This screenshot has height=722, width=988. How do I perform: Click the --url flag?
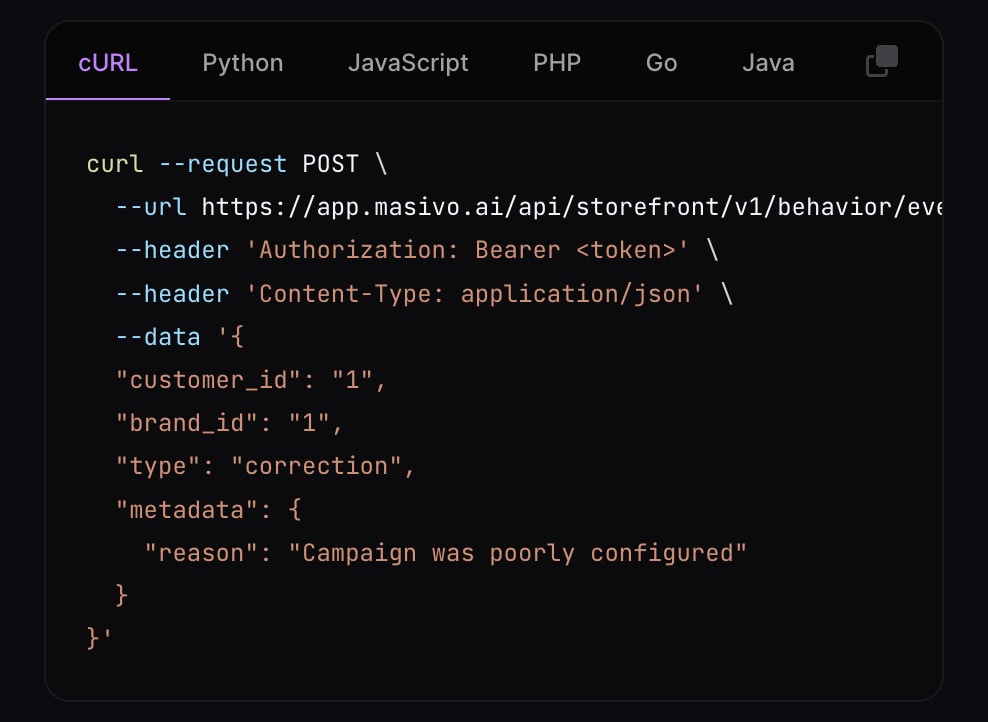[151, 207]
